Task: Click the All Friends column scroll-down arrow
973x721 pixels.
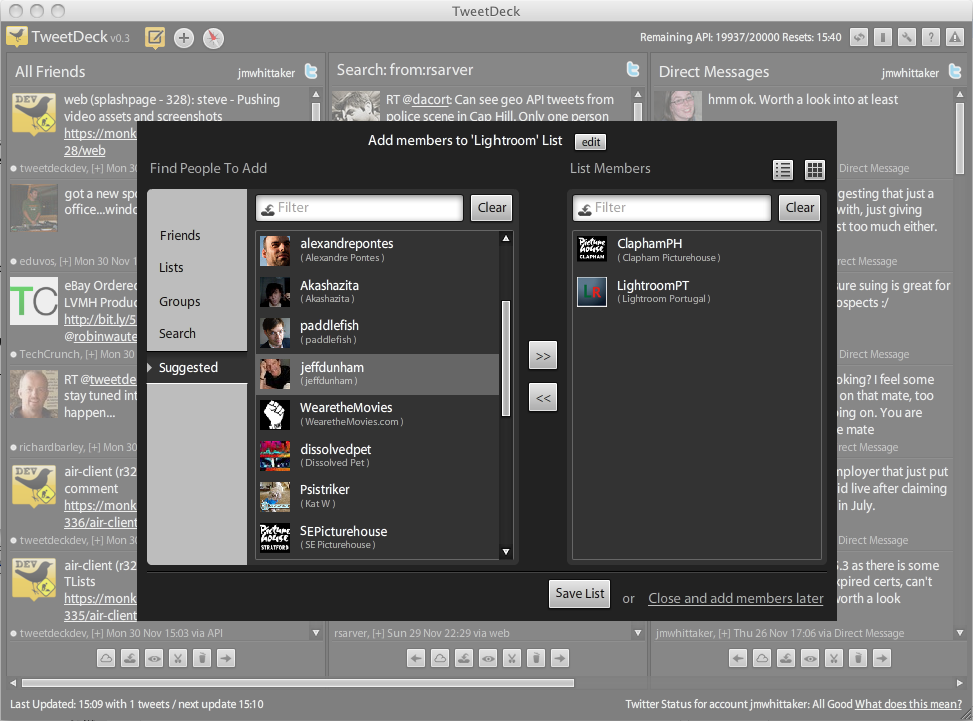Action: point(316,633)
